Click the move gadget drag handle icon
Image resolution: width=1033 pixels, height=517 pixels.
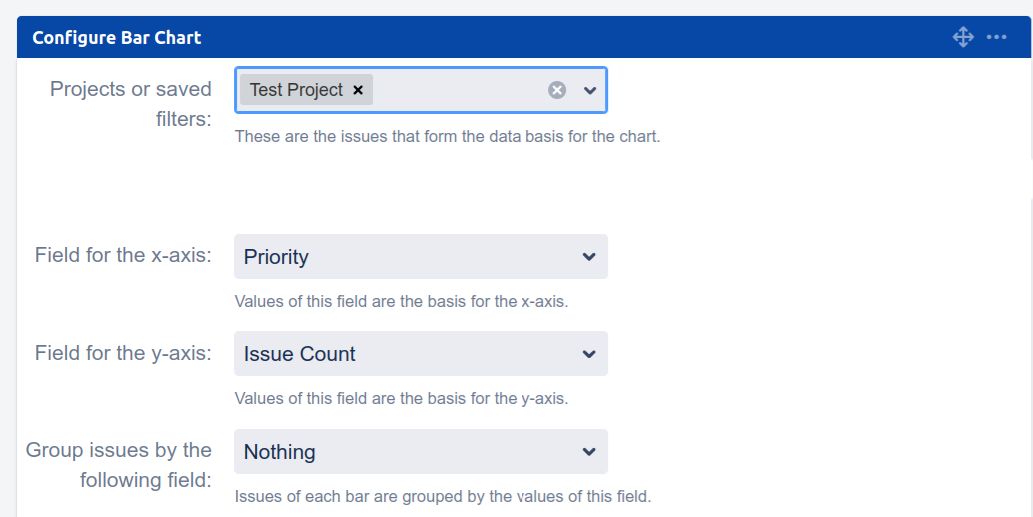pyautogui.click(x=963, y=38)
